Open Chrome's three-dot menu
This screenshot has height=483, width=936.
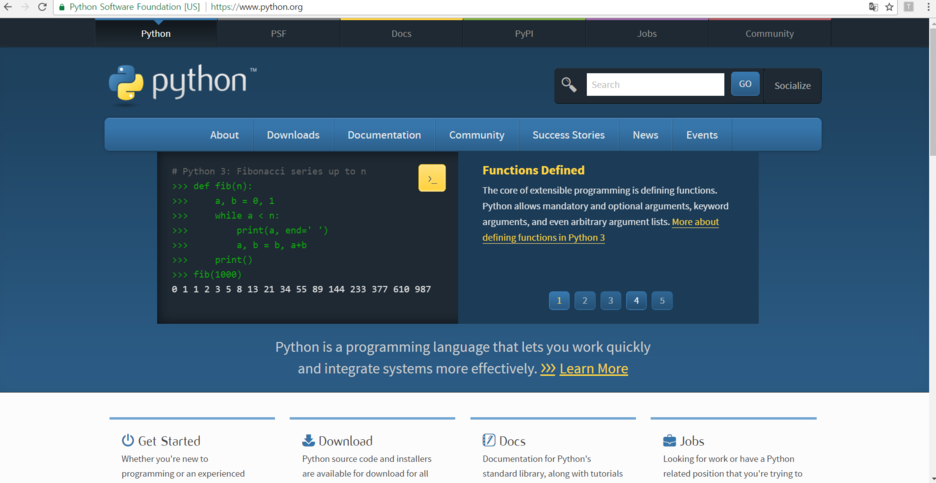929,7
